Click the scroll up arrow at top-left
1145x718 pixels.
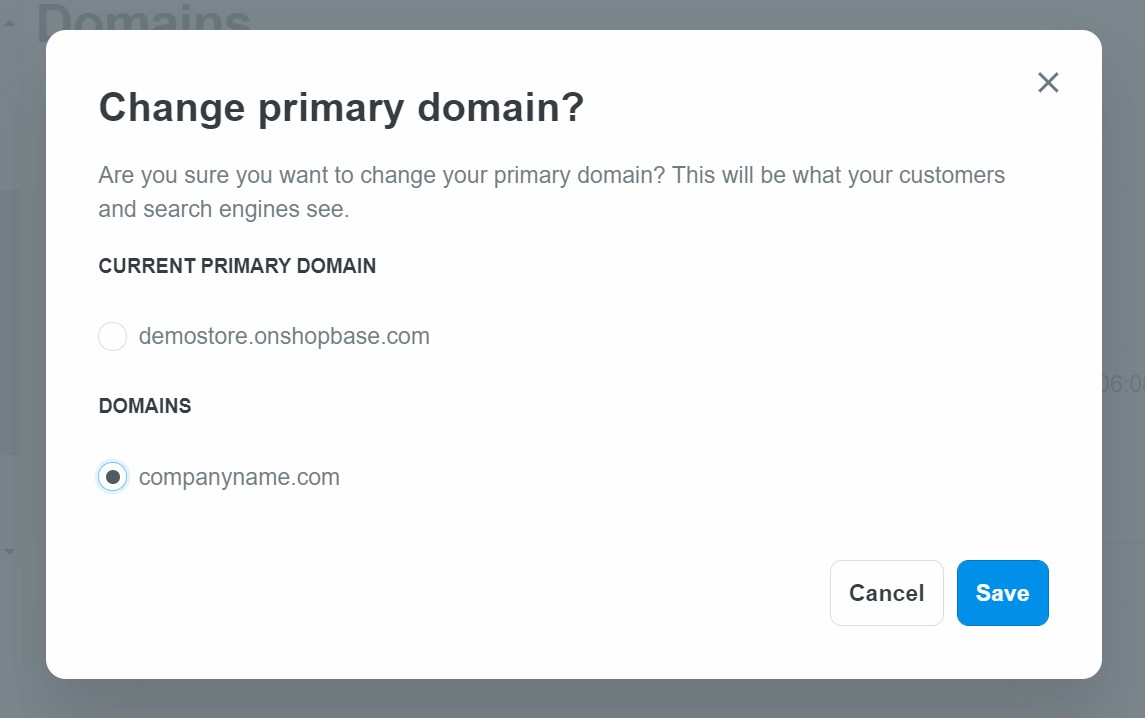[9, 23]
